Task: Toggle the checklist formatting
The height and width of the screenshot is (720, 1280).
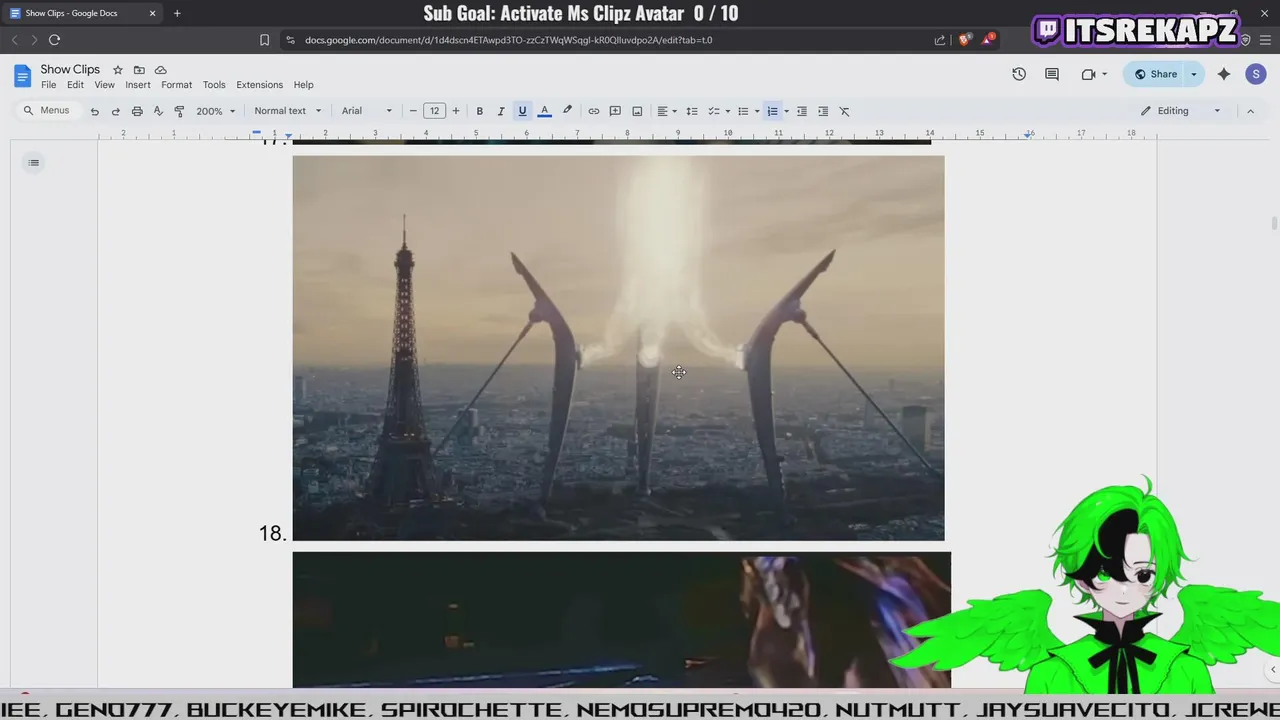Action: (x=714, y=111)
